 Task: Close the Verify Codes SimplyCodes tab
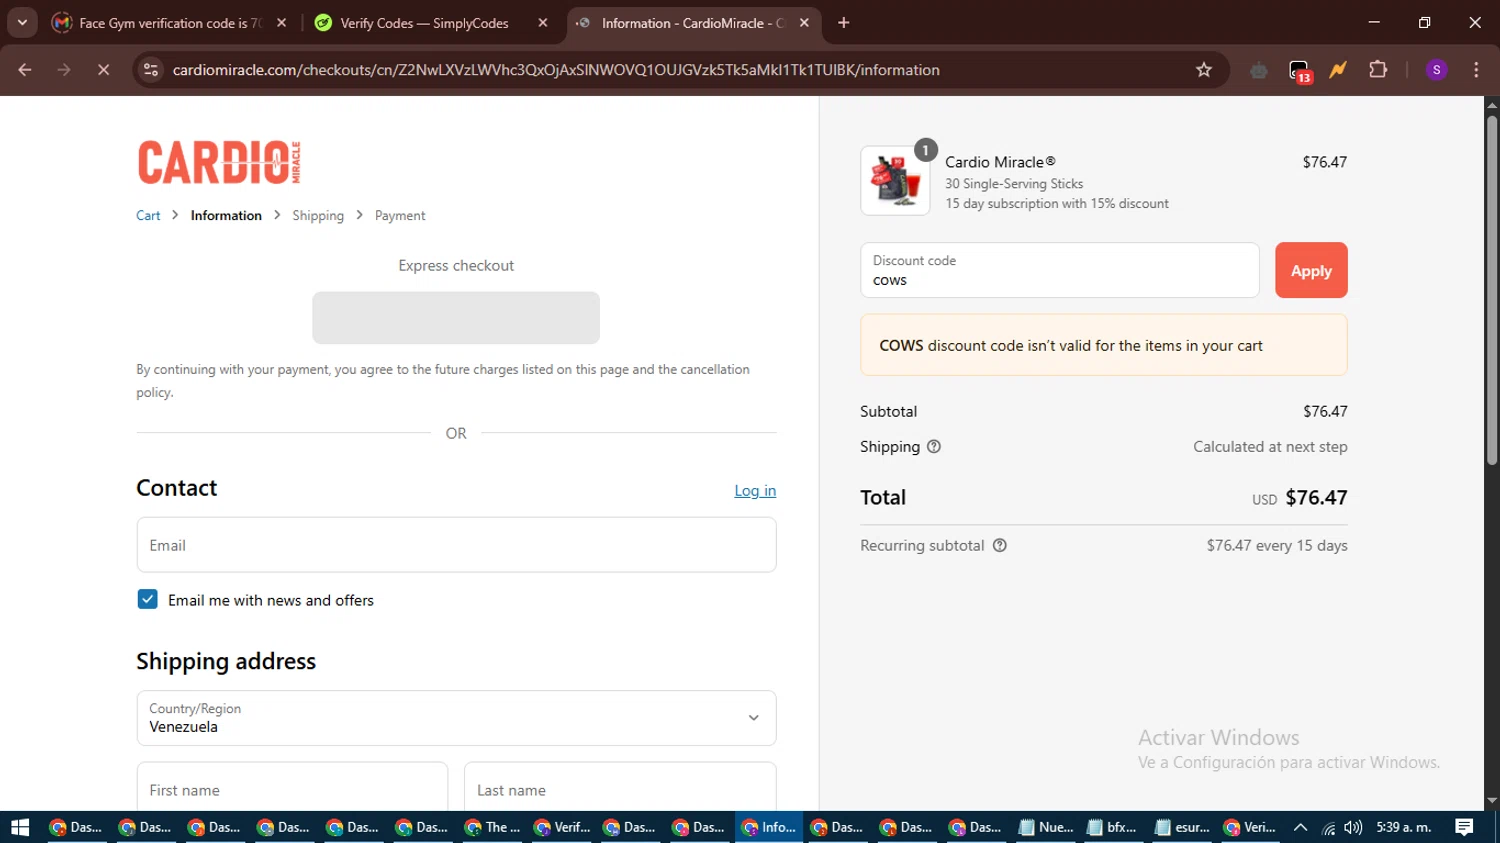click(x=543, y=23)
